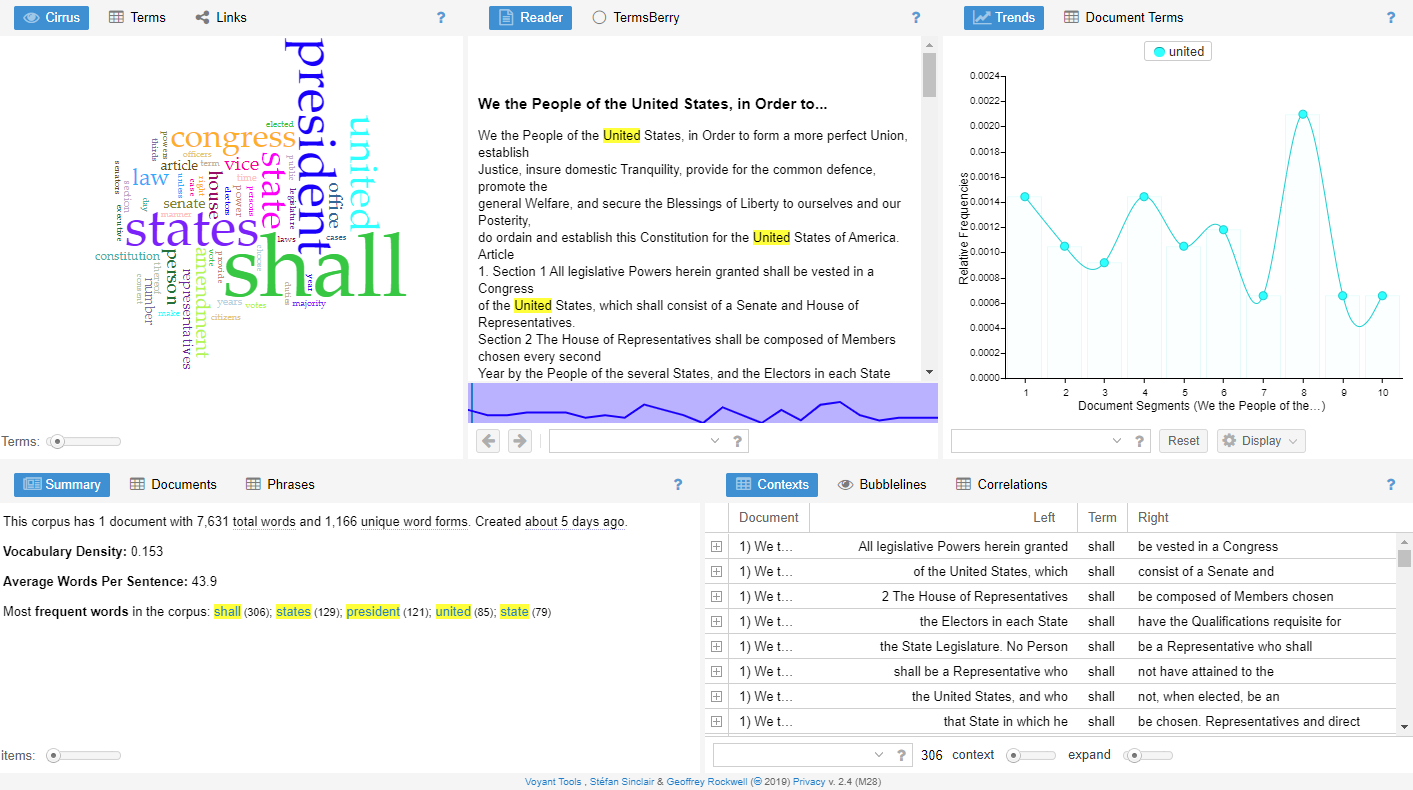This screenshot has height=790, width=1413.
Task: Switch to the Documents tab
Action: (173, 484)
